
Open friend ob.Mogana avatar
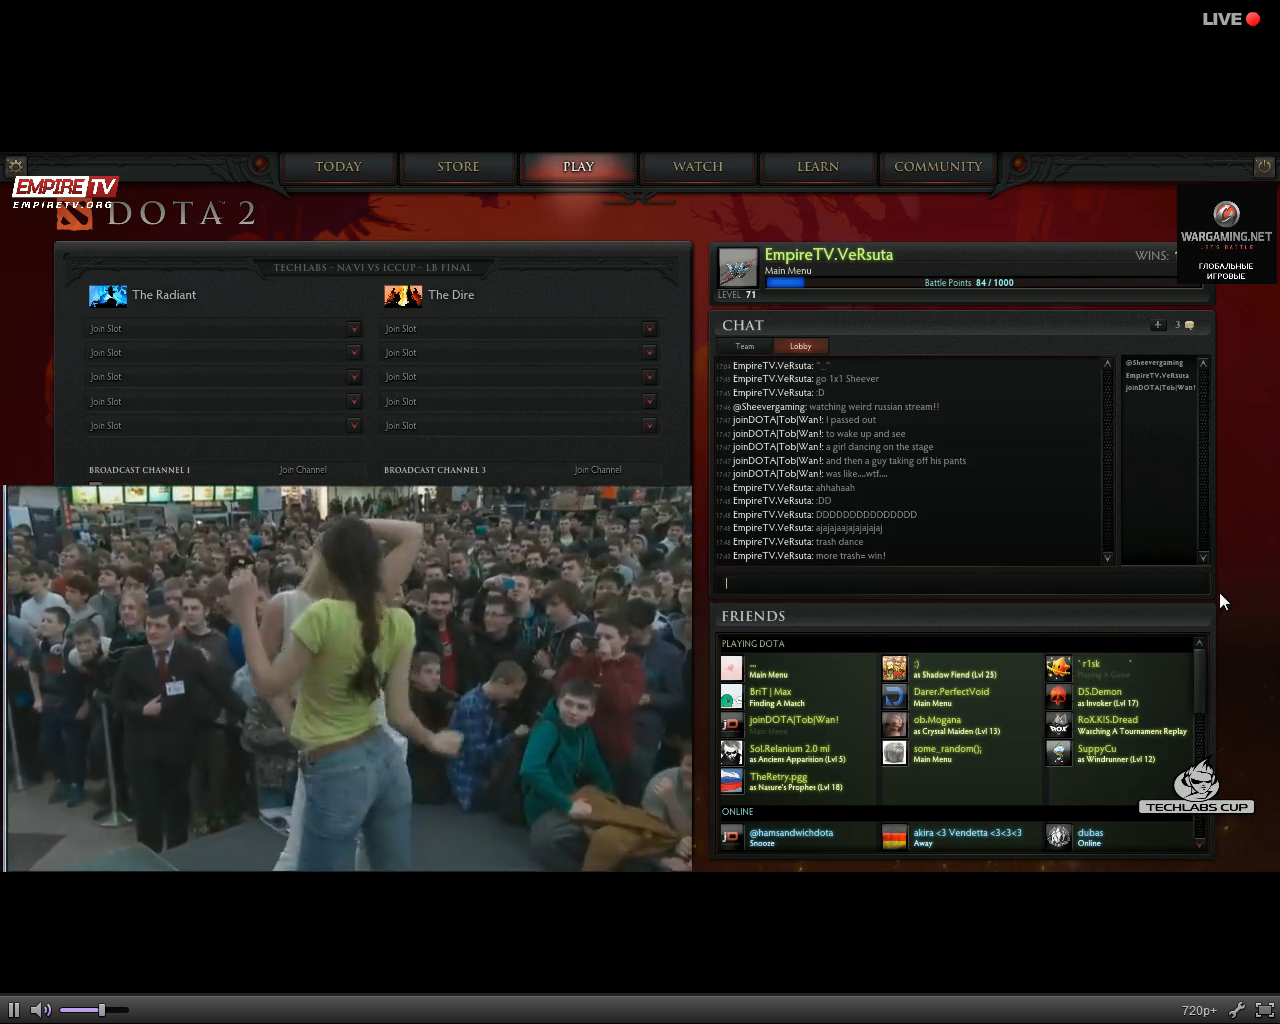[x=894, y=725]
